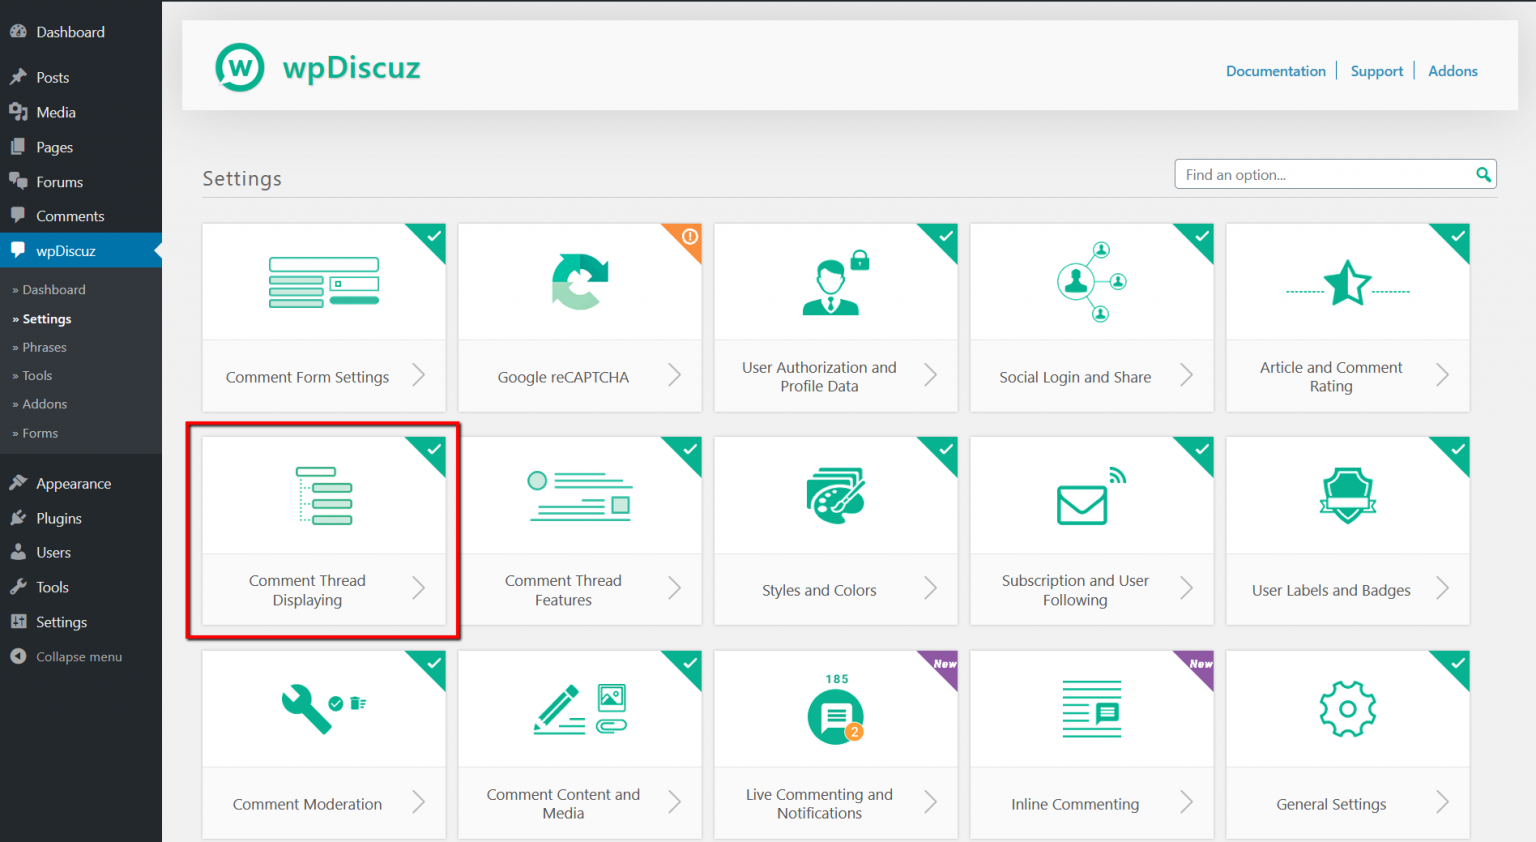Click the User Labels and Badges shield icon
1536x842 pixels.
(x=1348, y=495)
